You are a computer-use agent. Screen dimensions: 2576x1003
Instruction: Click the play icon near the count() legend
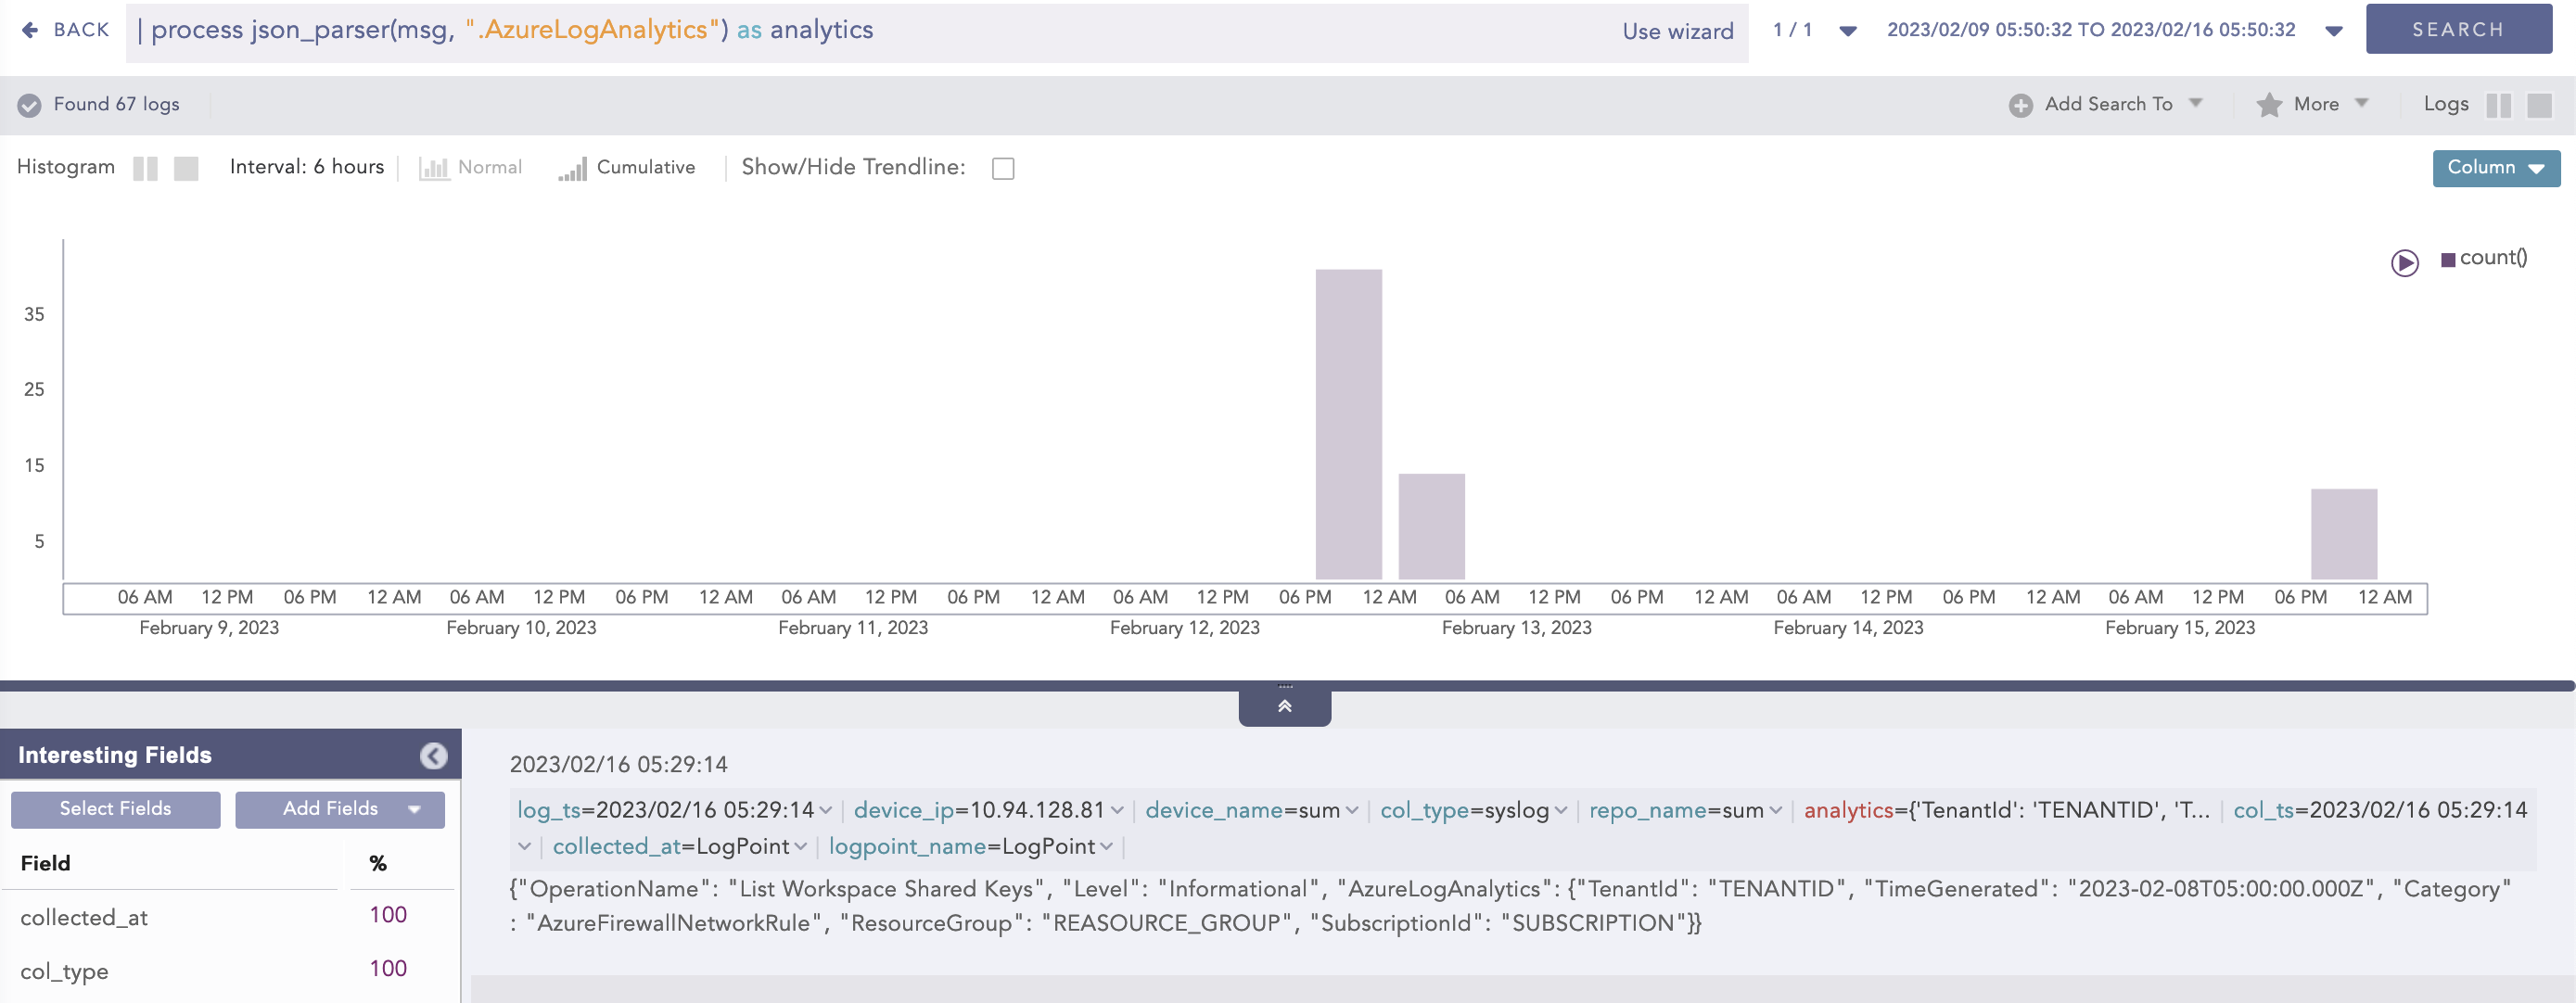coord(2406,262)
